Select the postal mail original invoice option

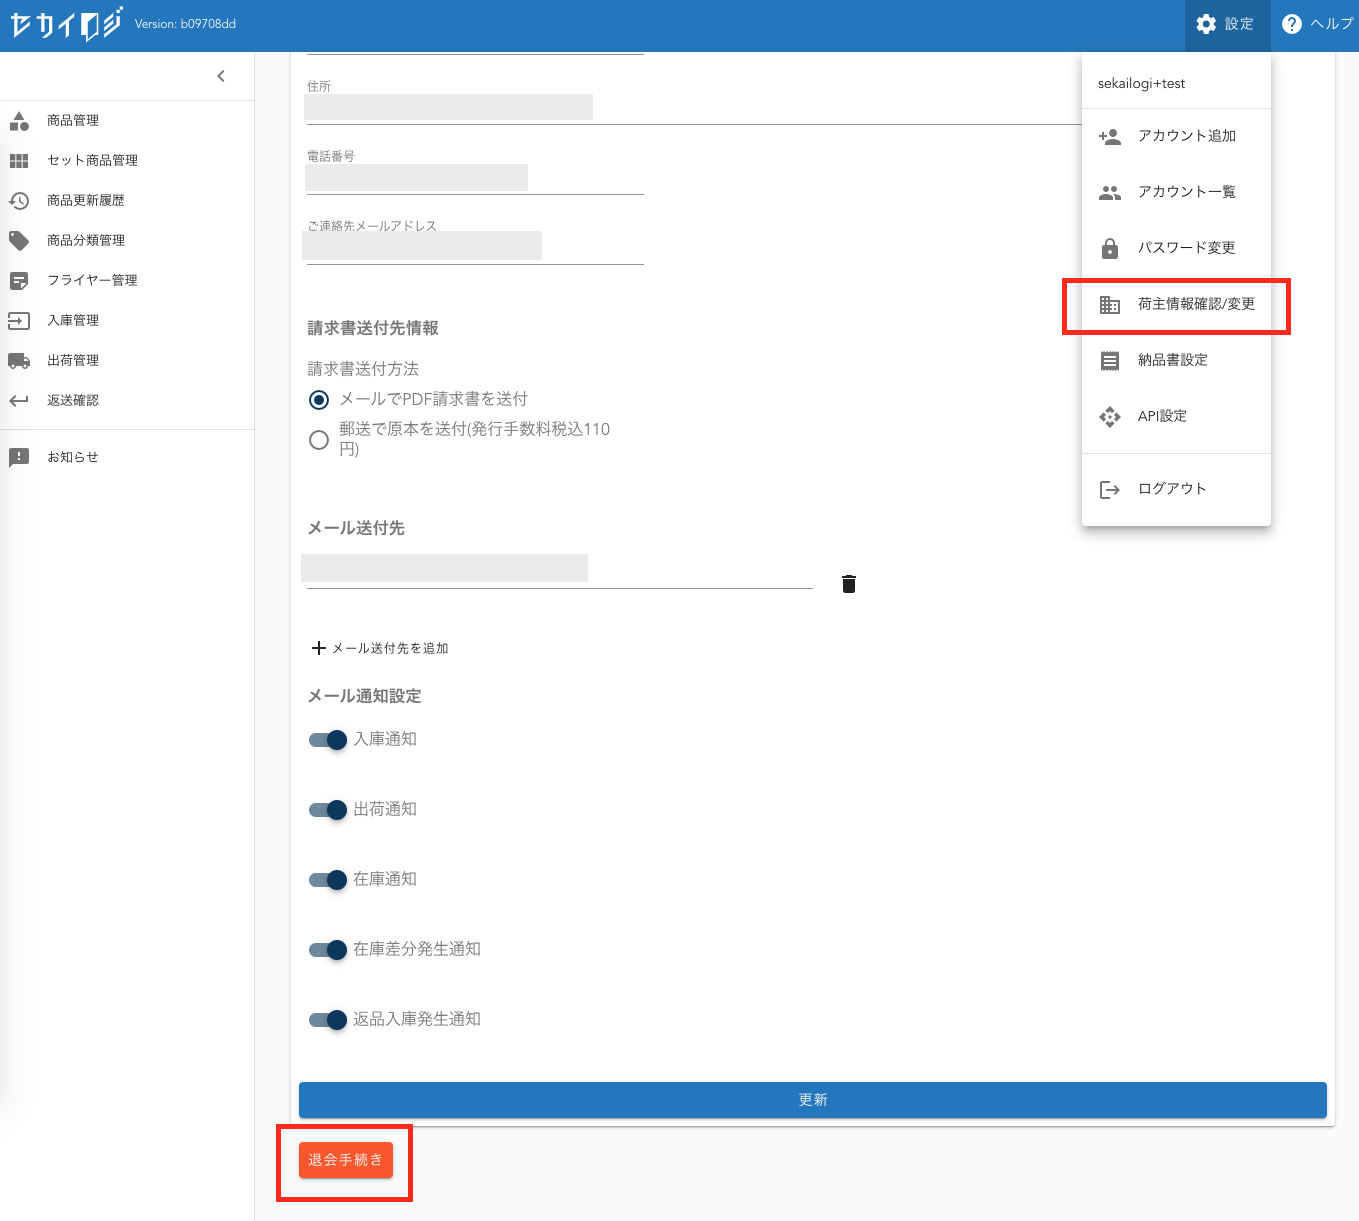click(319, 440)
